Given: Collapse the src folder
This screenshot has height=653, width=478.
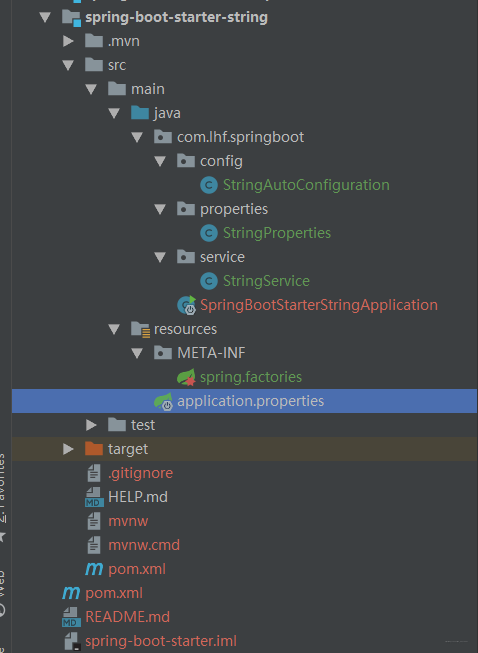Looking at the screenshot, I should point(68,65).
